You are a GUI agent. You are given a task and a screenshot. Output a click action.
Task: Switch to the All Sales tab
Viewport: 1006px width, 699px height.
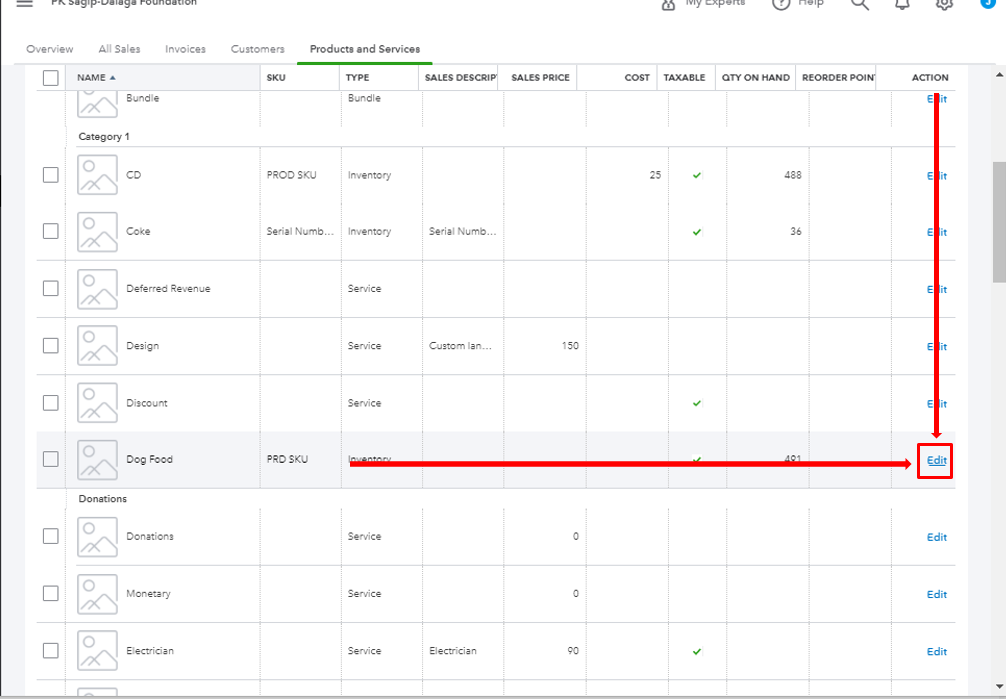(119, 49)
